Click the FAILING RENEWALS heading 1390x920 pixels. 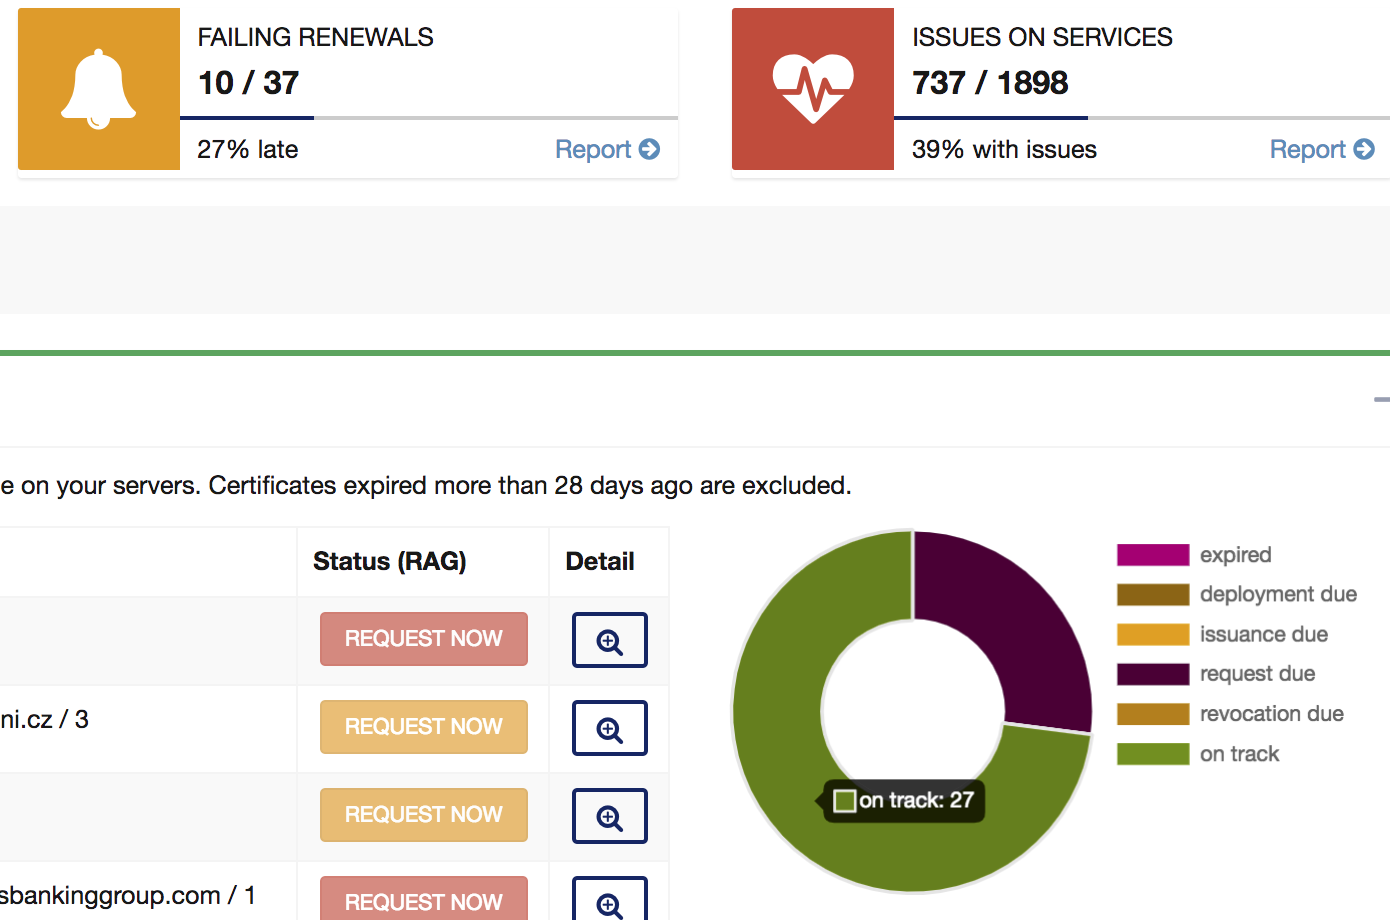tap(316, 37)
